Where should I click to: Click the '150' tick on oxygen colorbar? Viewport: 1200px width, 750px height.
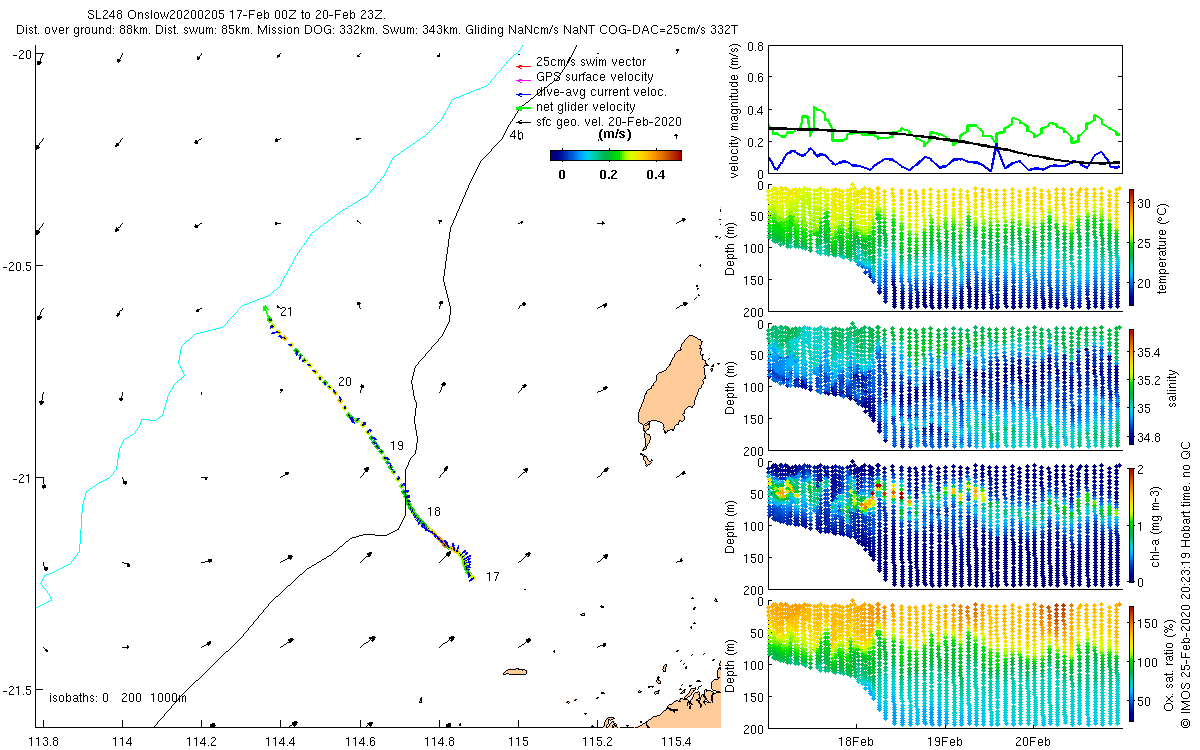(x=1150, y=623)
